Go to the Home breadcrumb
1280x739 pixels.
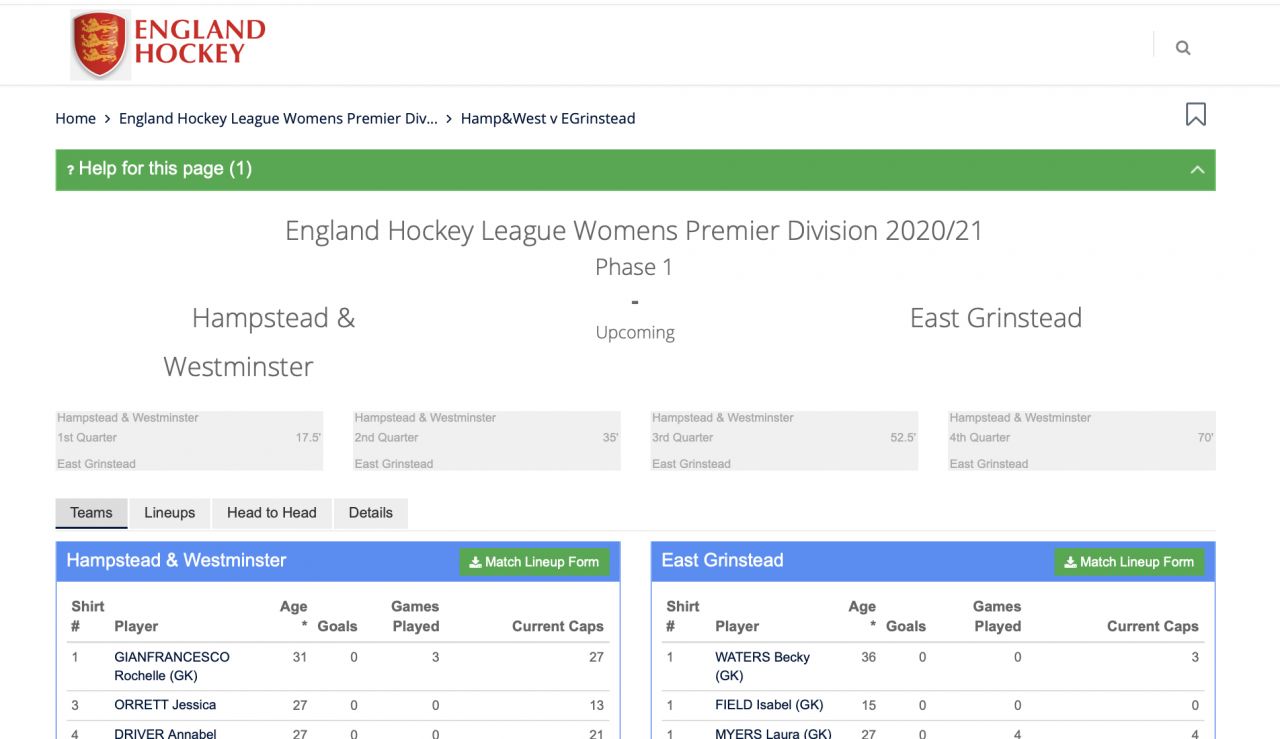(x=75, y=118)
